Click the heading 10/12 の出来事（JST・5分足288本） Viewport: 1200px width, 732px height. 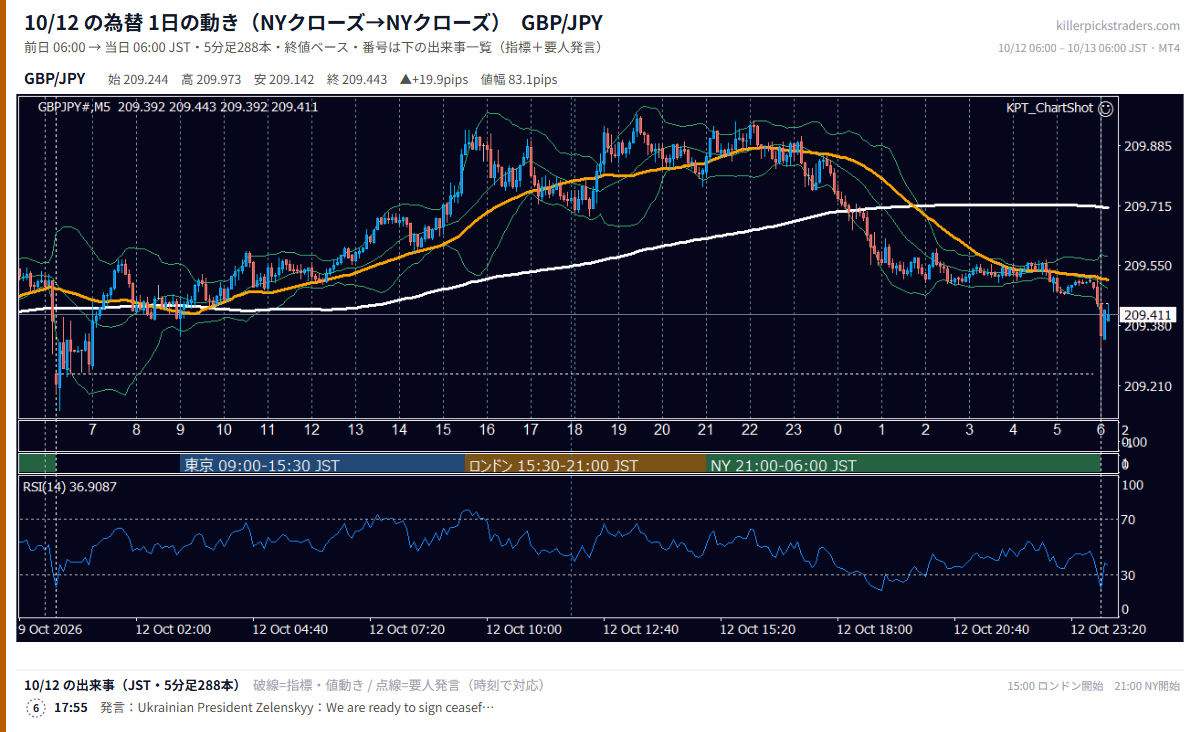pos(132,685)
